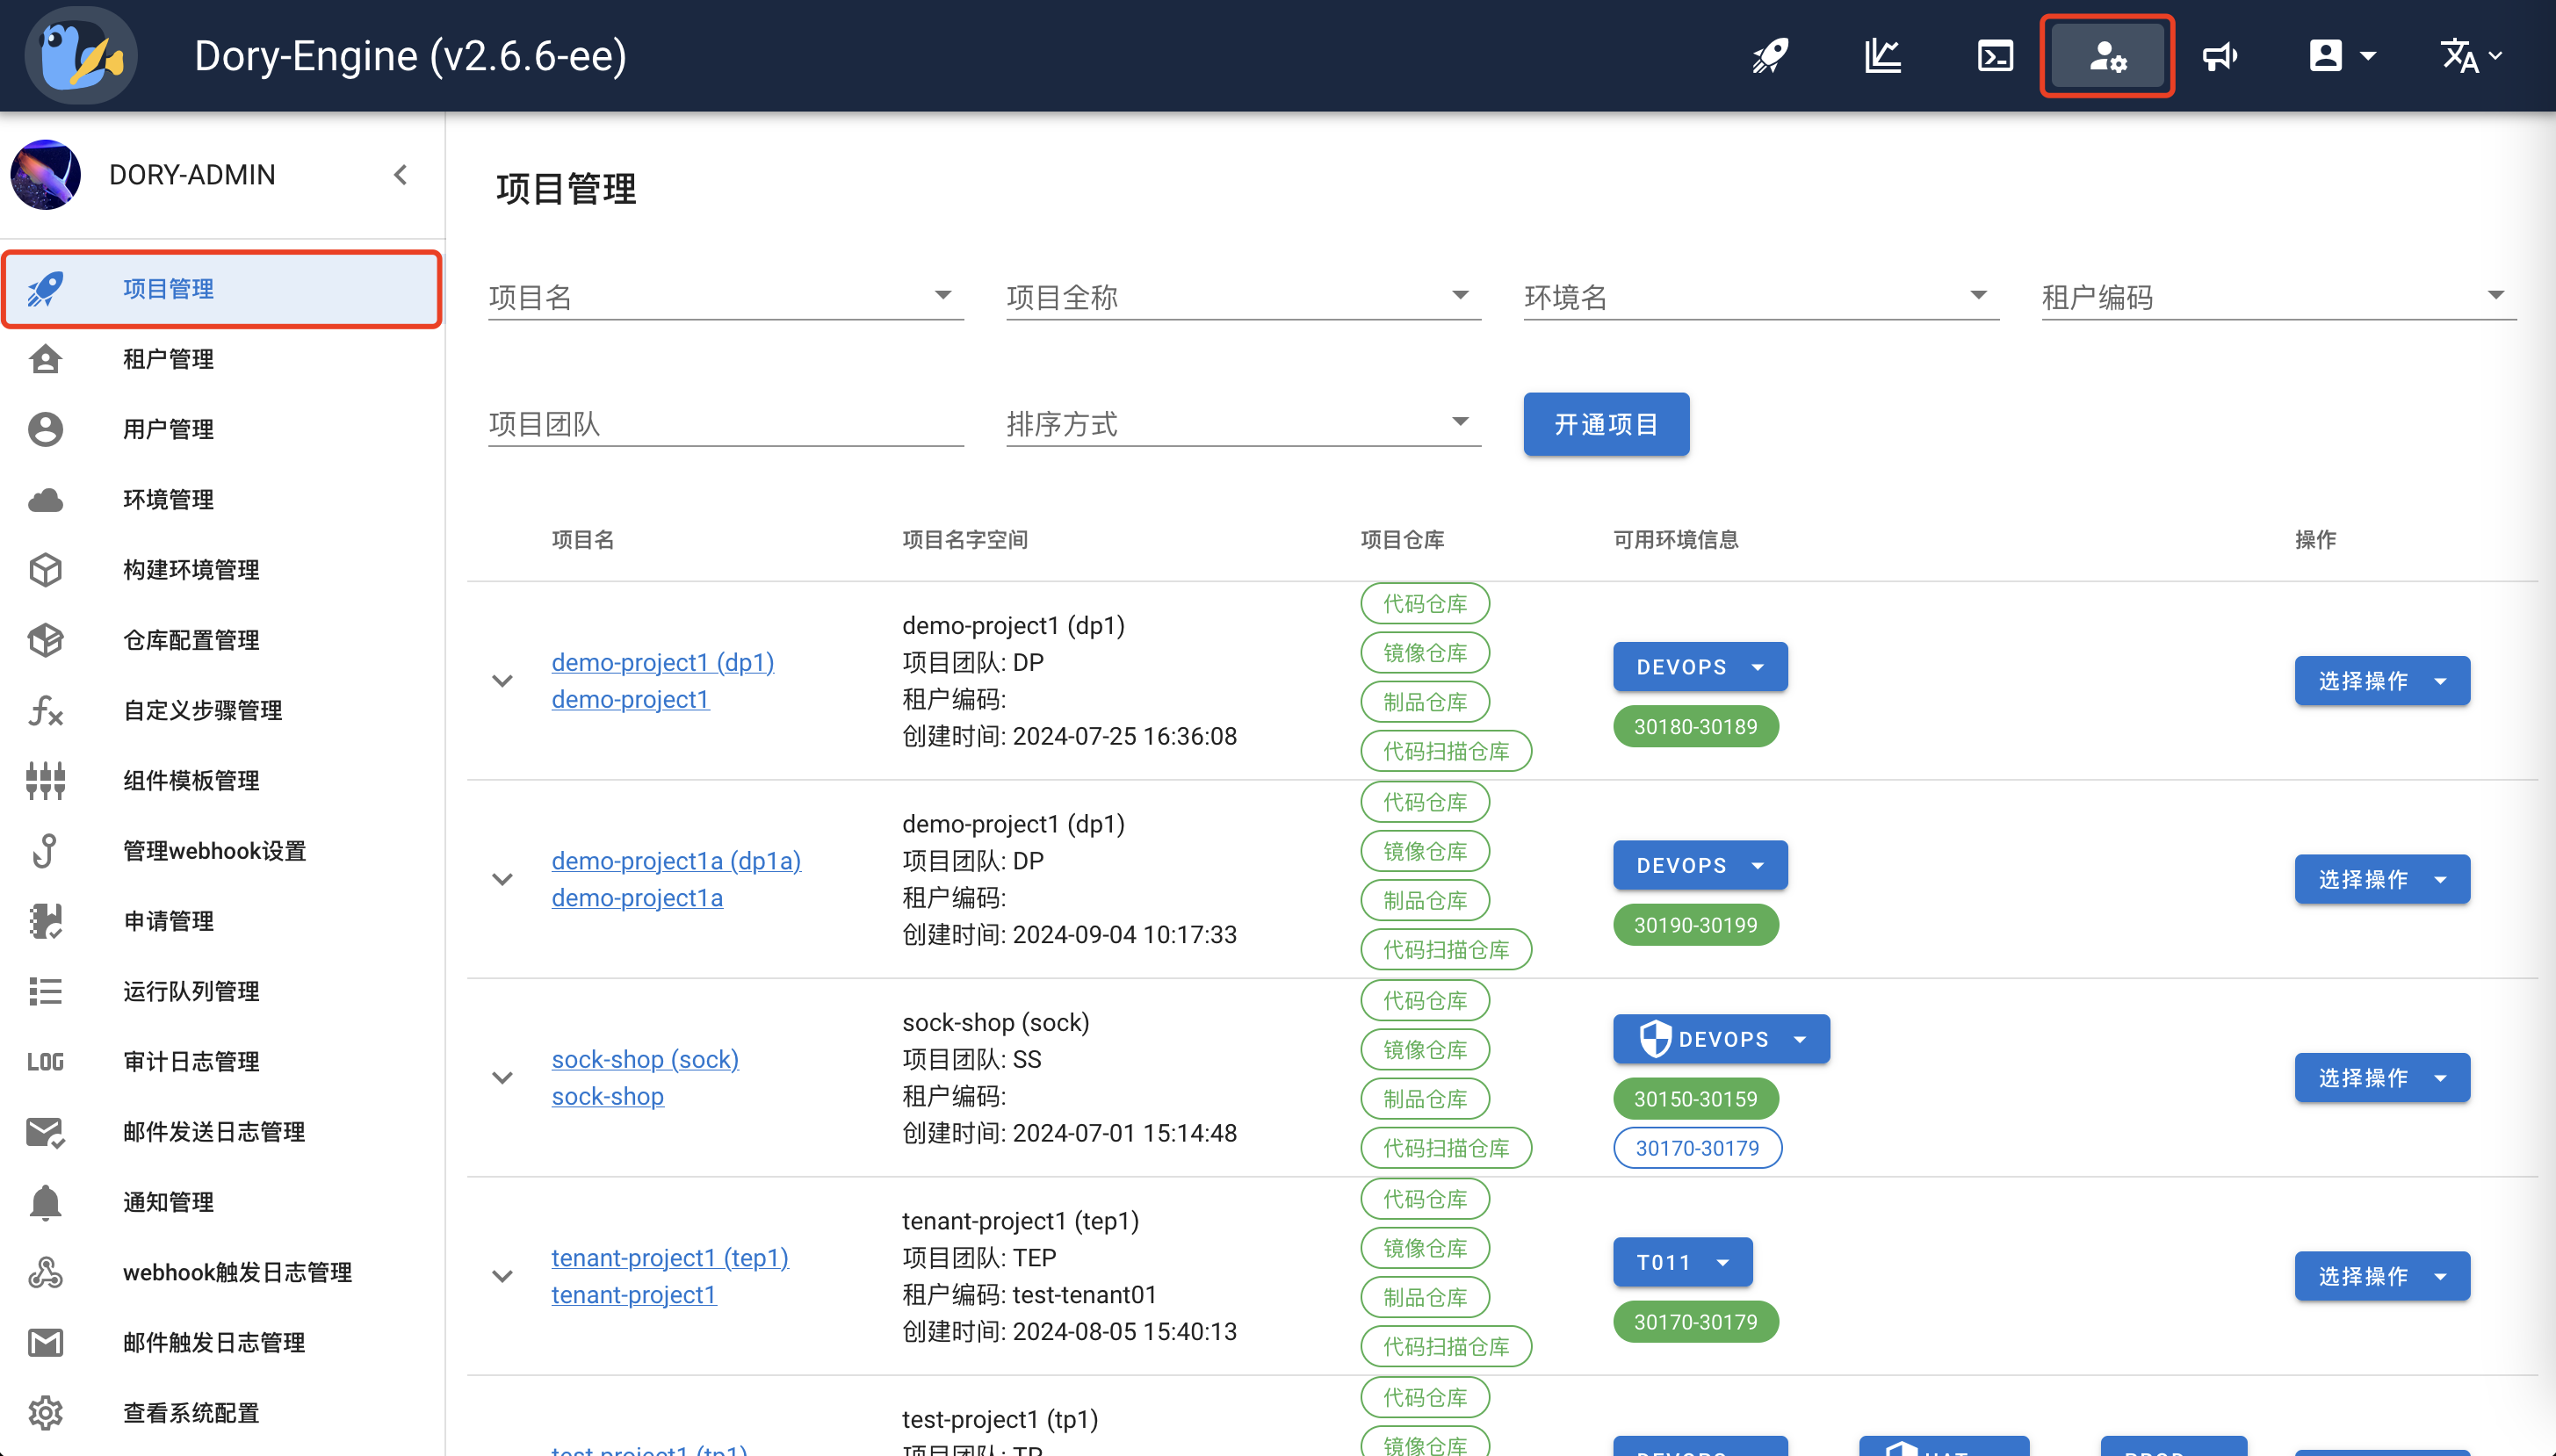Viewport: 2556px width, 1456px height.
Task: Click the LOG icon beside 审计日志管理
Action: pyautogui.click(x=45, y=1062)
